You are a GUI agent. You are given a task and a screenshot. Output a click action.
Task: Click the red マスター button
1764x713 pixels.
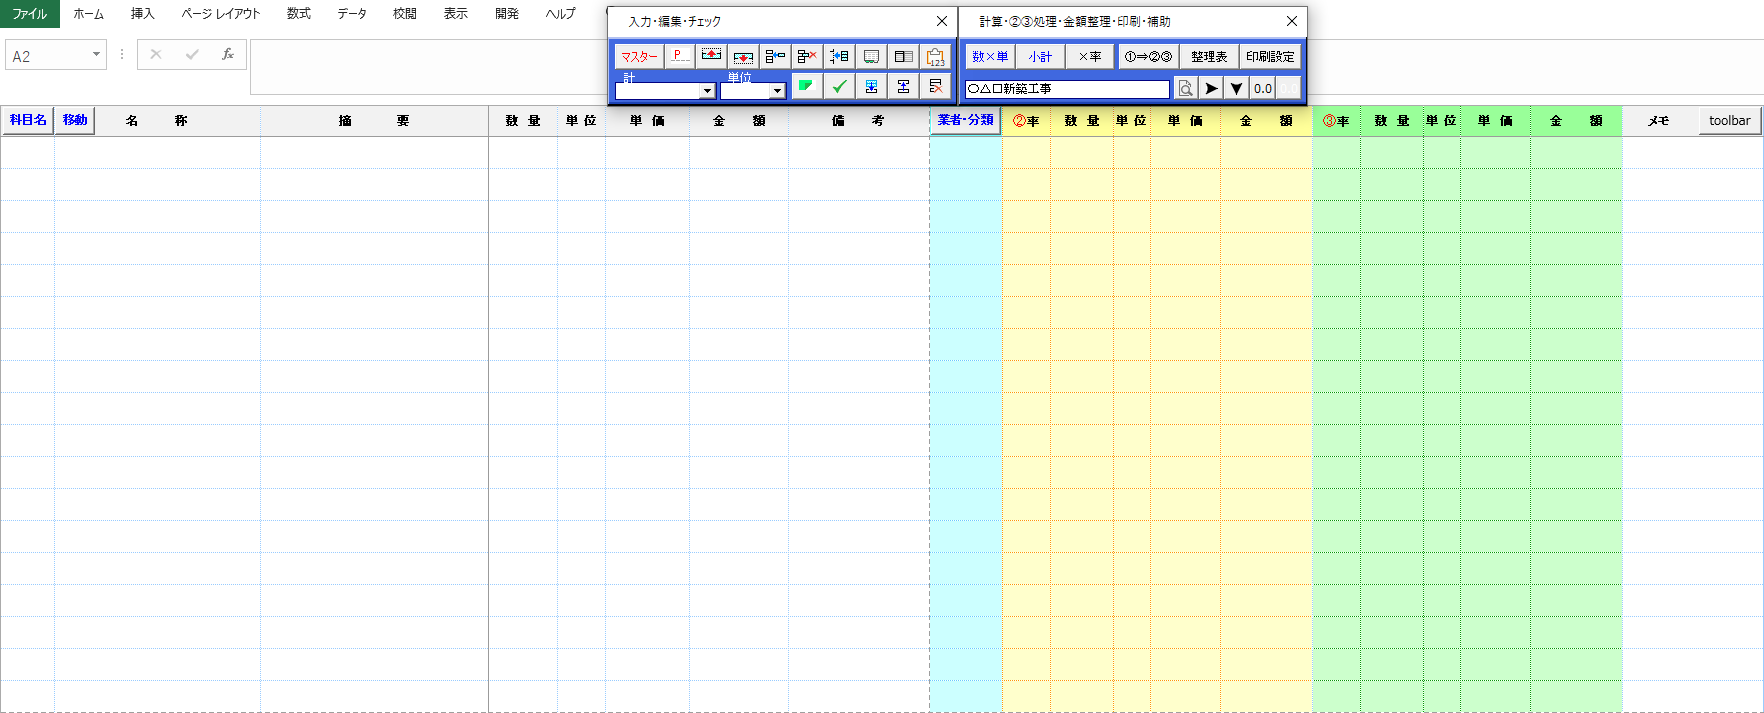point(639,57)
